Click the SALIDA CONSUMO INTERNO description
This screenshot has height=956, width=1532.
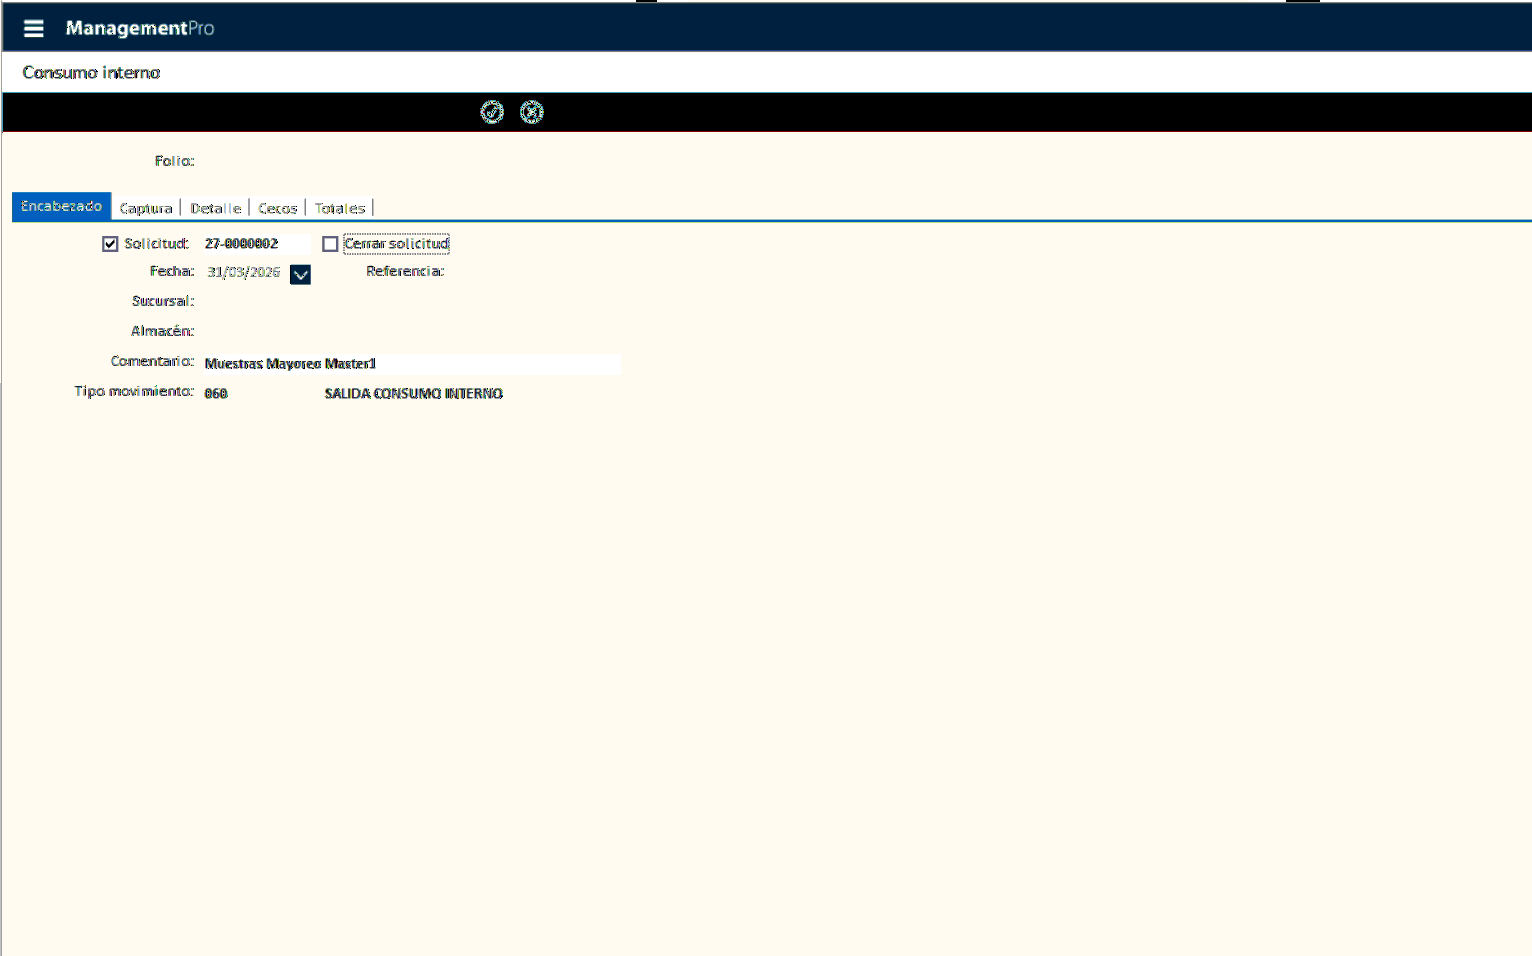coord(413,394)
